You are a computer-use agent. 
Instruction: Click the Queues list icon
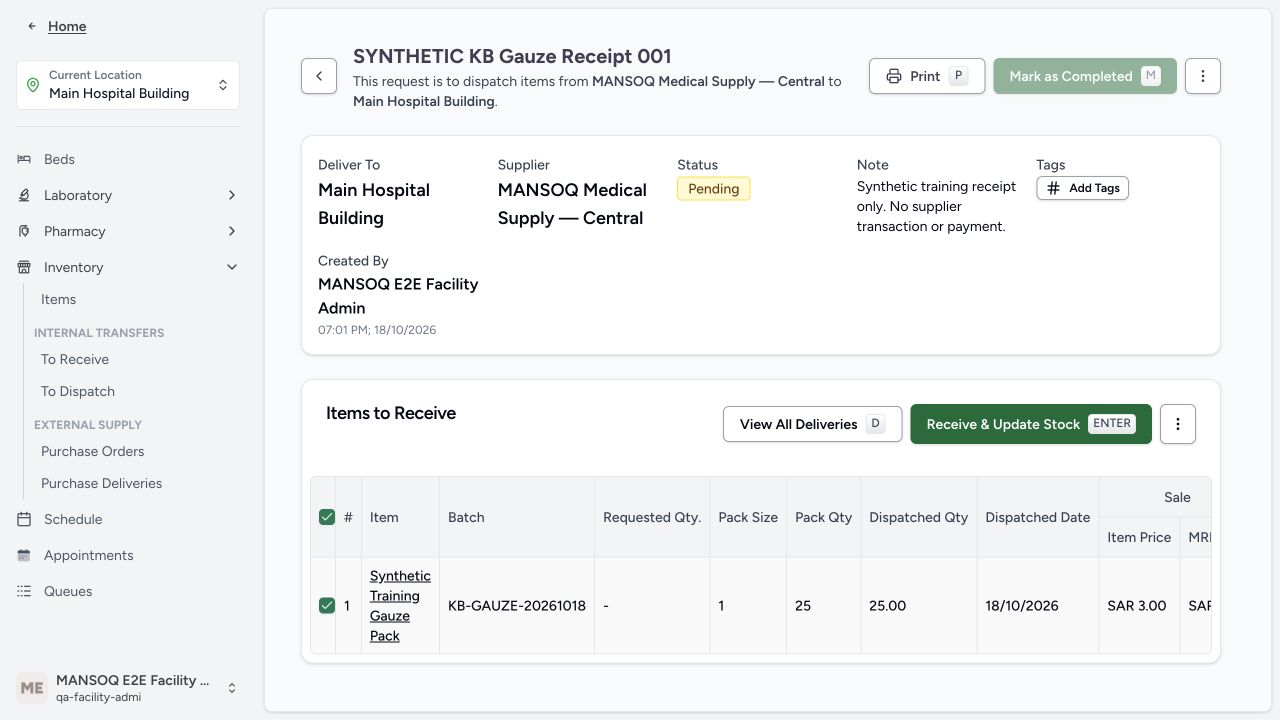tap(24, 591)
